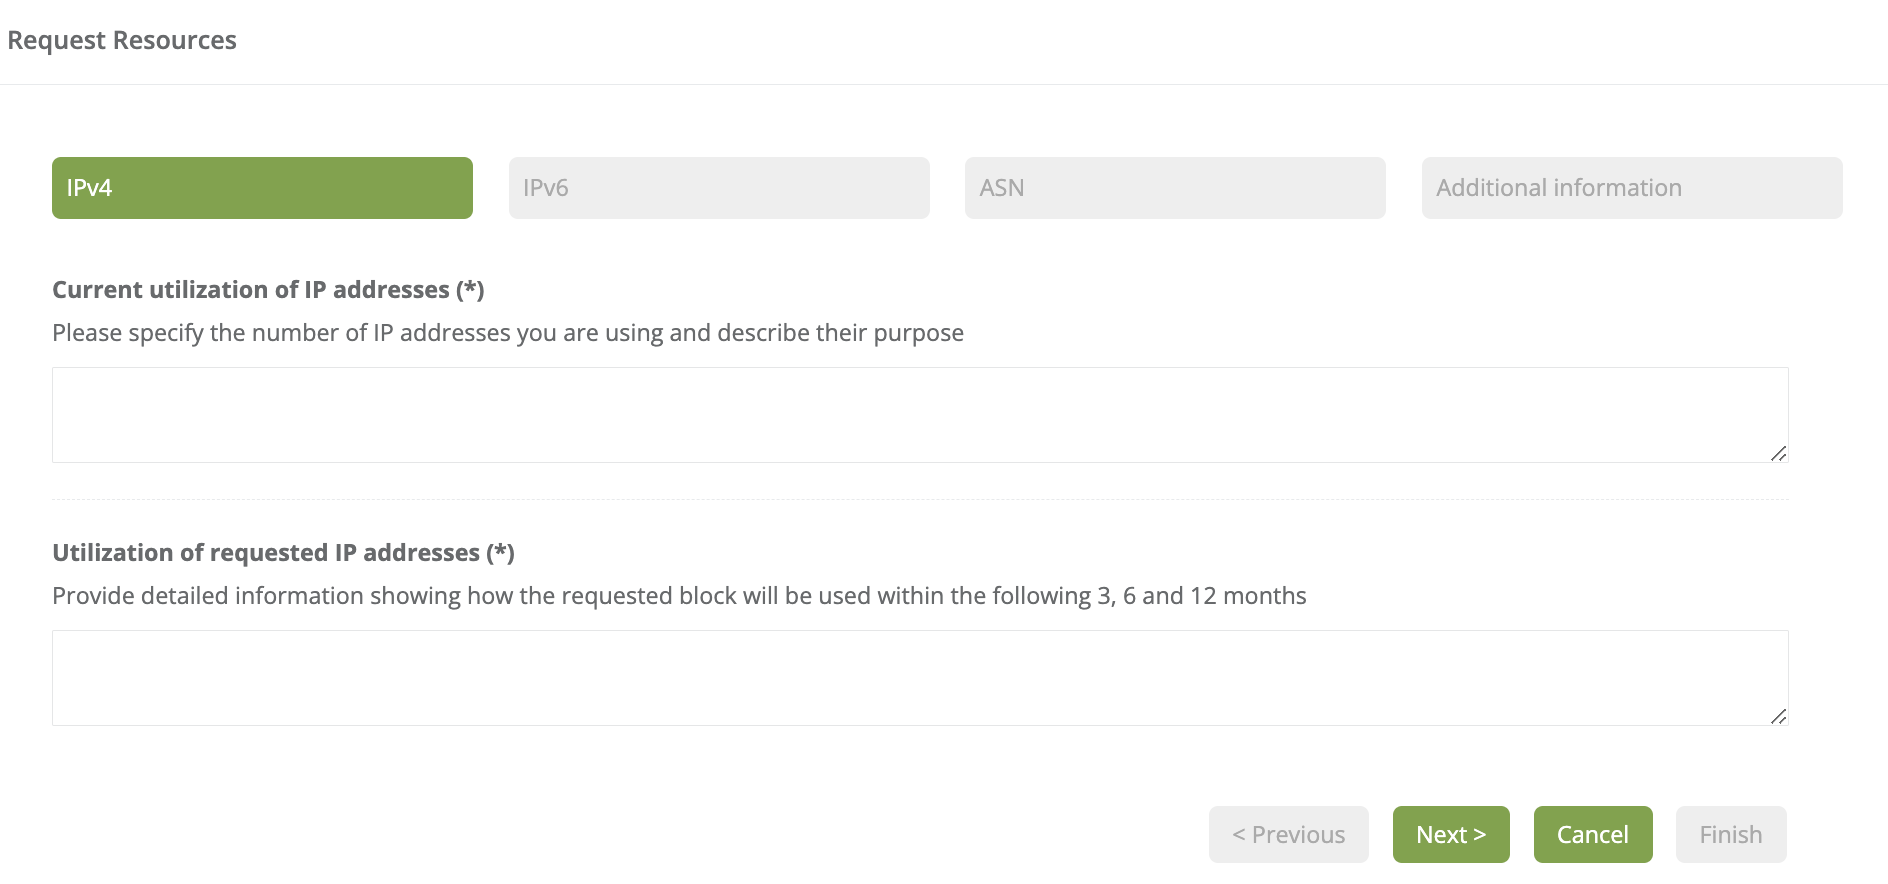Screen dimensions: 1888x884
Task: Click the Request Resources heading
Action: pyautogui.click(x=122, y=40)
